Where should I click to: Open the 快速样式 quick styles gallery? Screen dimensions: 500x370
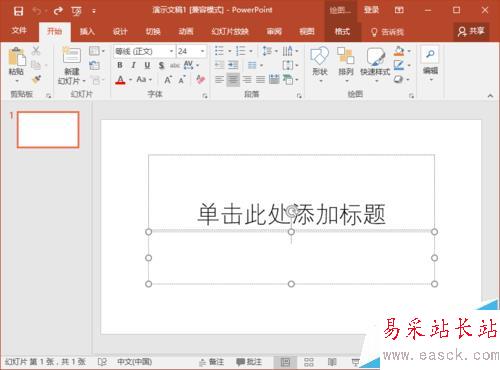375,65
